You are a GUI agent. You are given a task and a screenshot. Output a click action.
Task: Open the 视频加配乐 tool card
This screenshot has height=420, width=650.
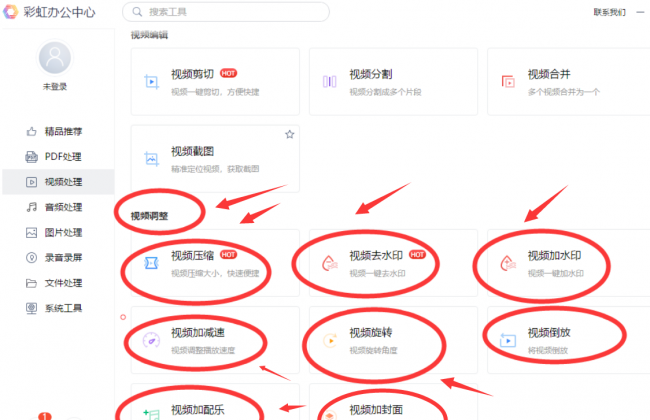[215, 402]
